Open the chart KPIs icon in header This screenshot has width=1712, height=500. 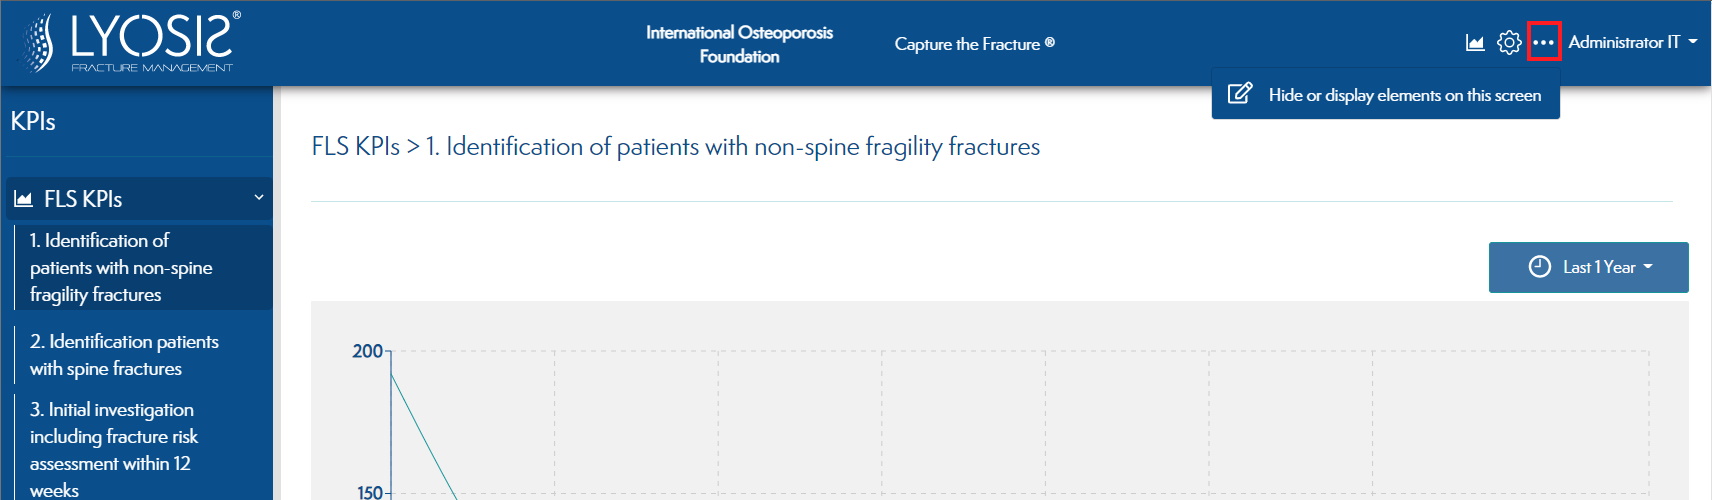pos(1475,43)
